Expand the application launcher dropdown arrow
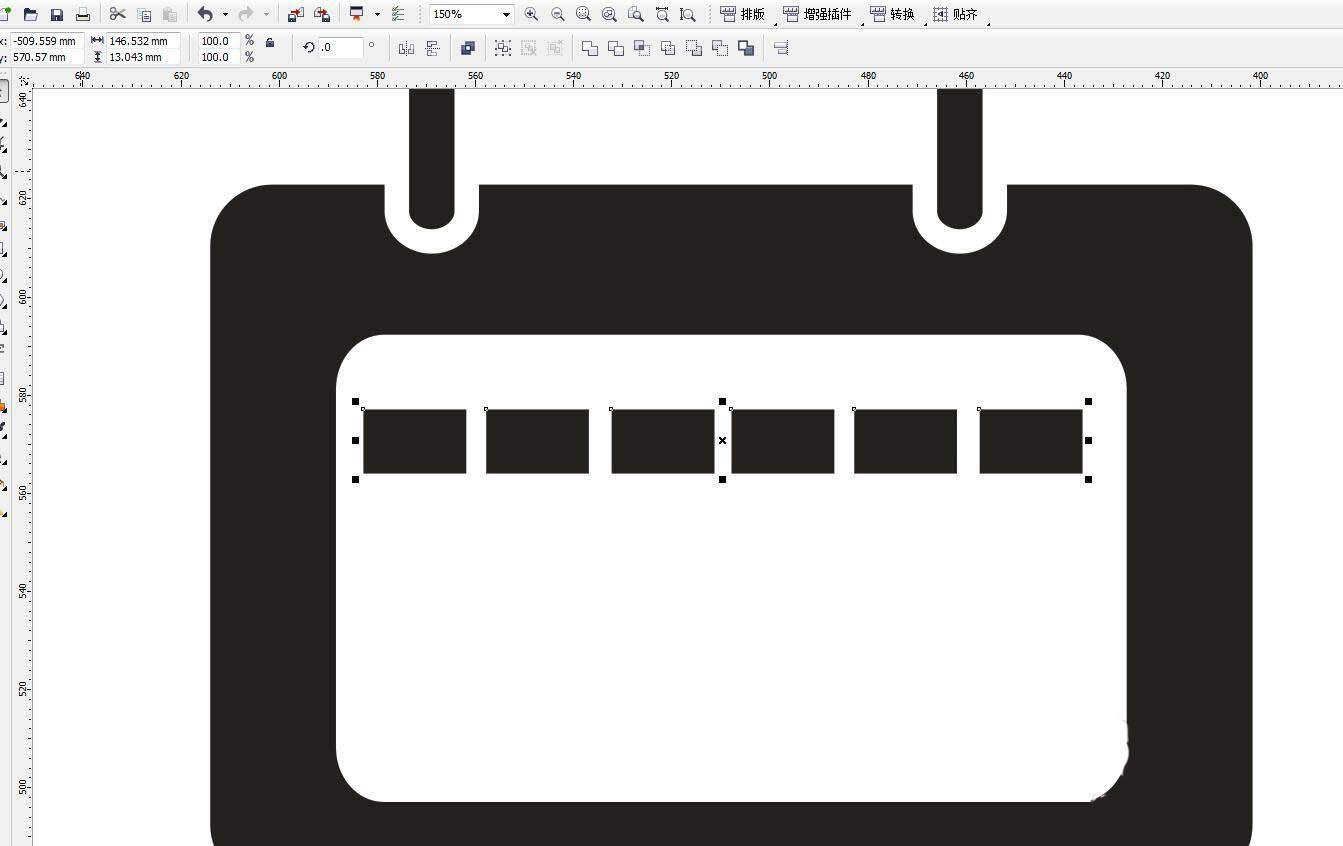This screenshot has width=1343, height=846. [377, 14]
